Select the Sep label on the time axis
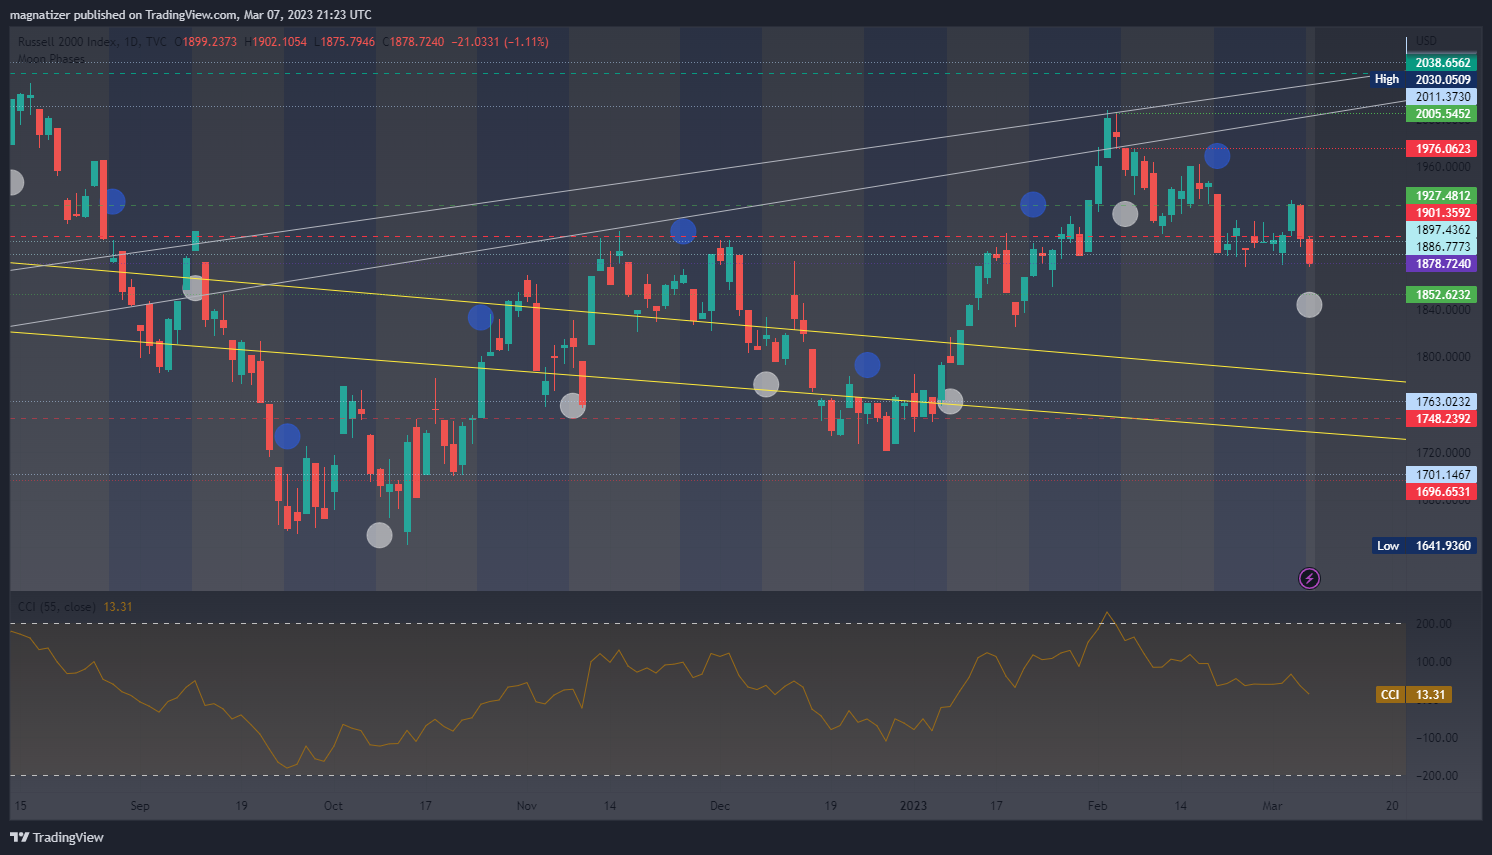The image size is (1492, 855). point(140,806)
